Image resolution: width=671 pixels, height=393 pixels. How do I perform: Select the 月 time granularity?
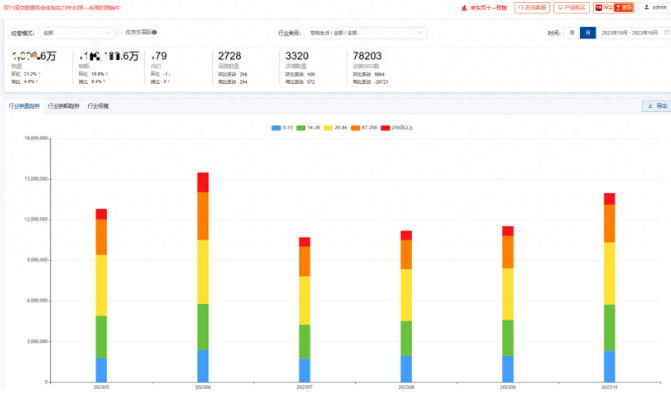[588, 33]
